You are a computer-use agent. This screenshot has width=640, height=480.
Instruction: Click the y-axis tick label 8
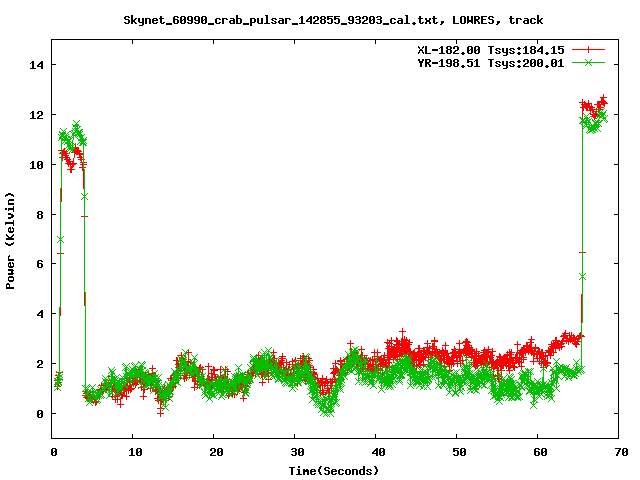tap(41, 214)
